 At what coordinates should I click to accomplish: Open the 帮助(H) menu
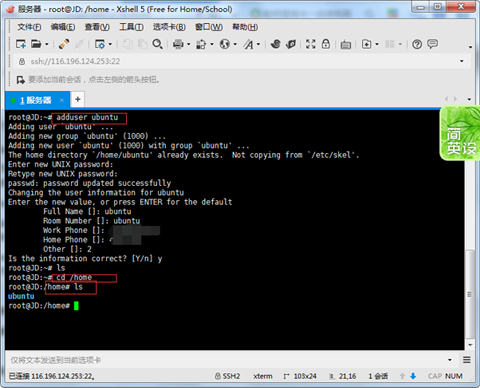click(245, 27)
